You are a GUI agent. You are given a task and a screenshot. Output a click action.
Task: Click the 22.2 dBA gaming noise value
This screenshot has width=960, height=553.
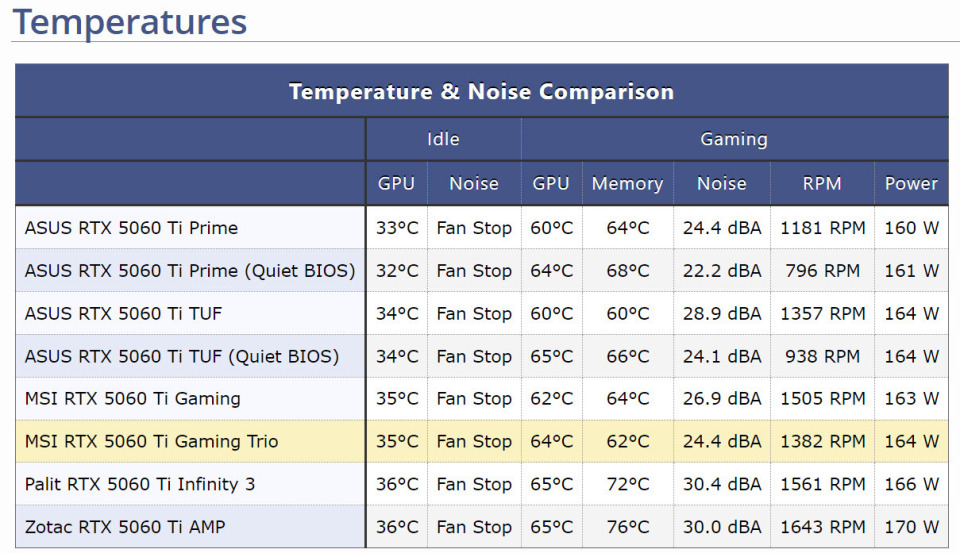(x=722, y=270)
